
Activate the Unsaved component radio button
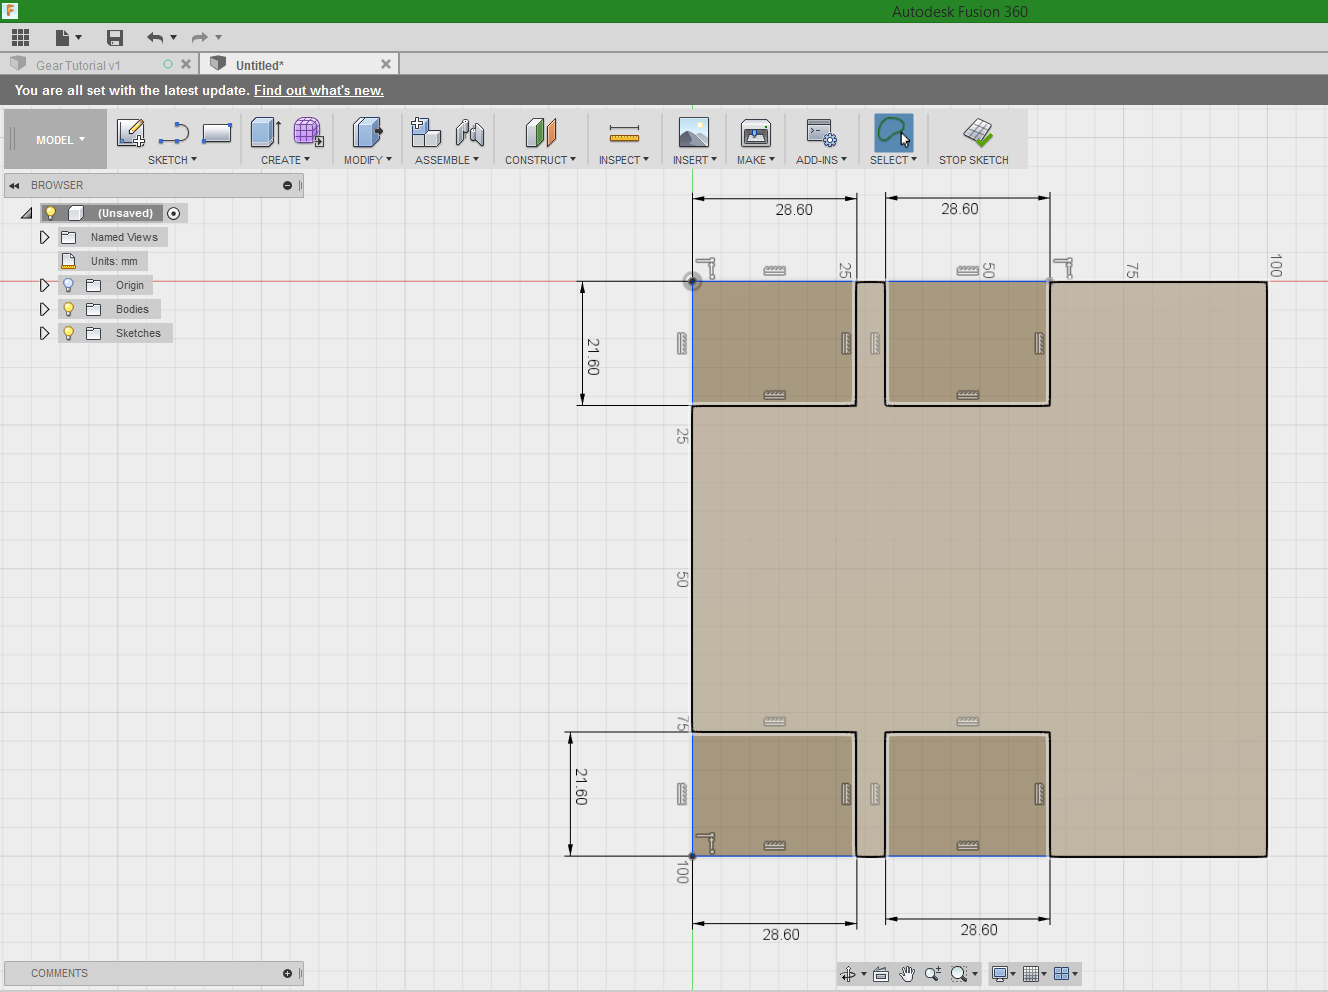174,213
